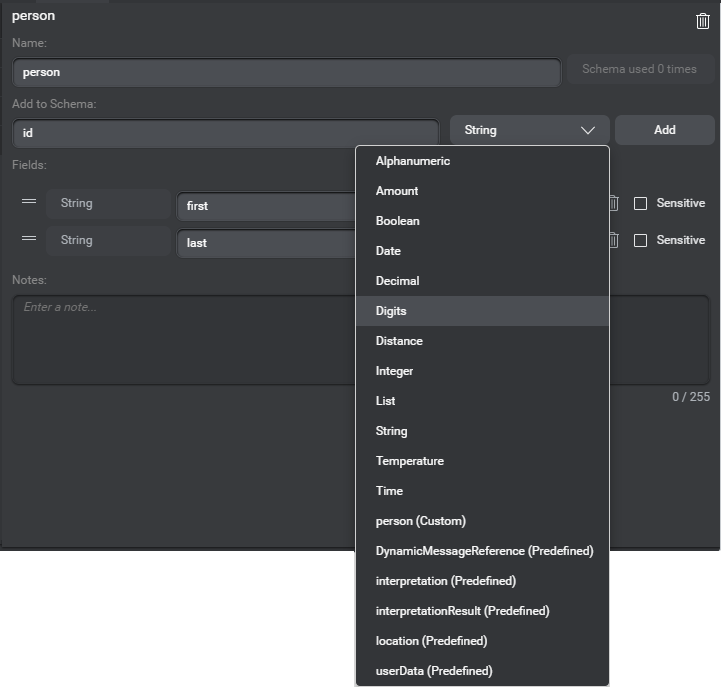721x687 pixels.
Task: Click the Schema used 0 times button
Action: point(639,70)
